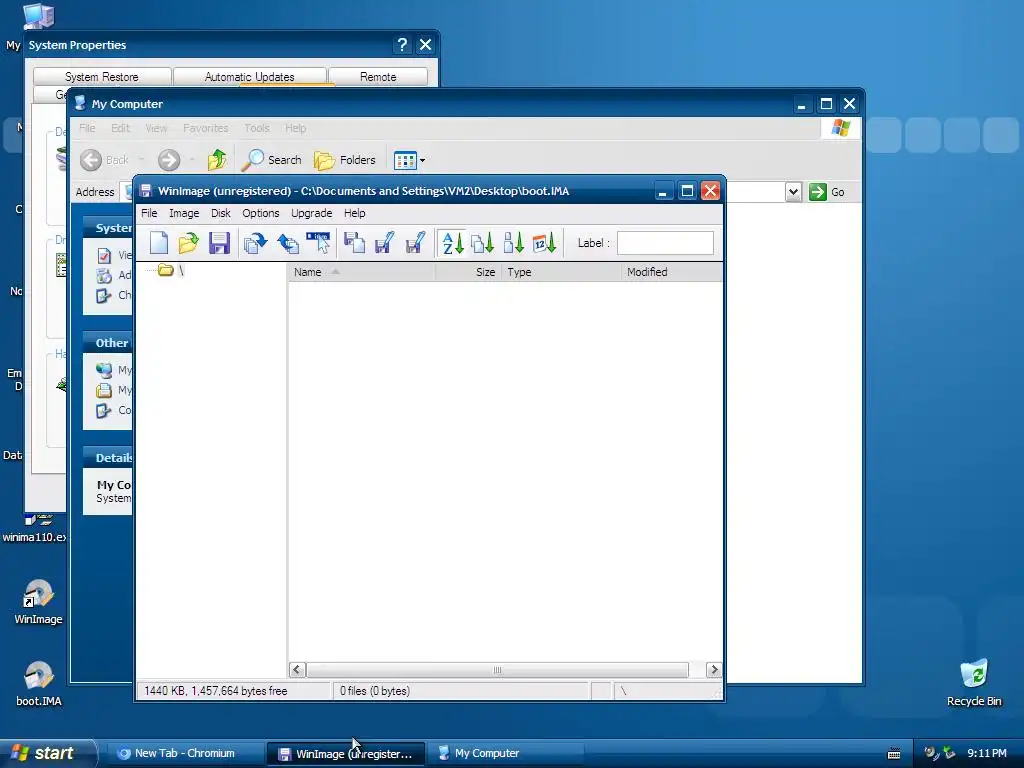Open the Tools menu in My Computer
Screen dimensions: 1024x768
tap(257, 128)
